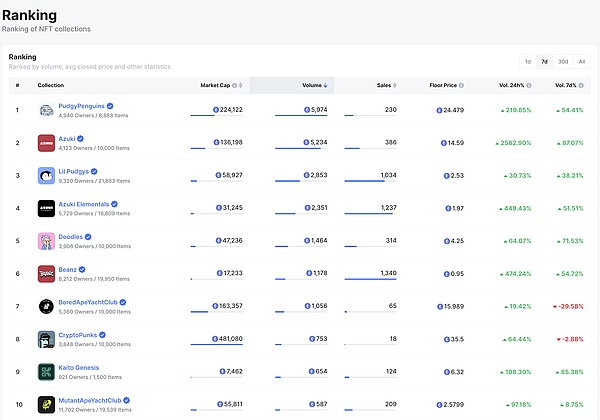
Task: Sort by the Market Cap sort arrows
Action: click(241, 85)
